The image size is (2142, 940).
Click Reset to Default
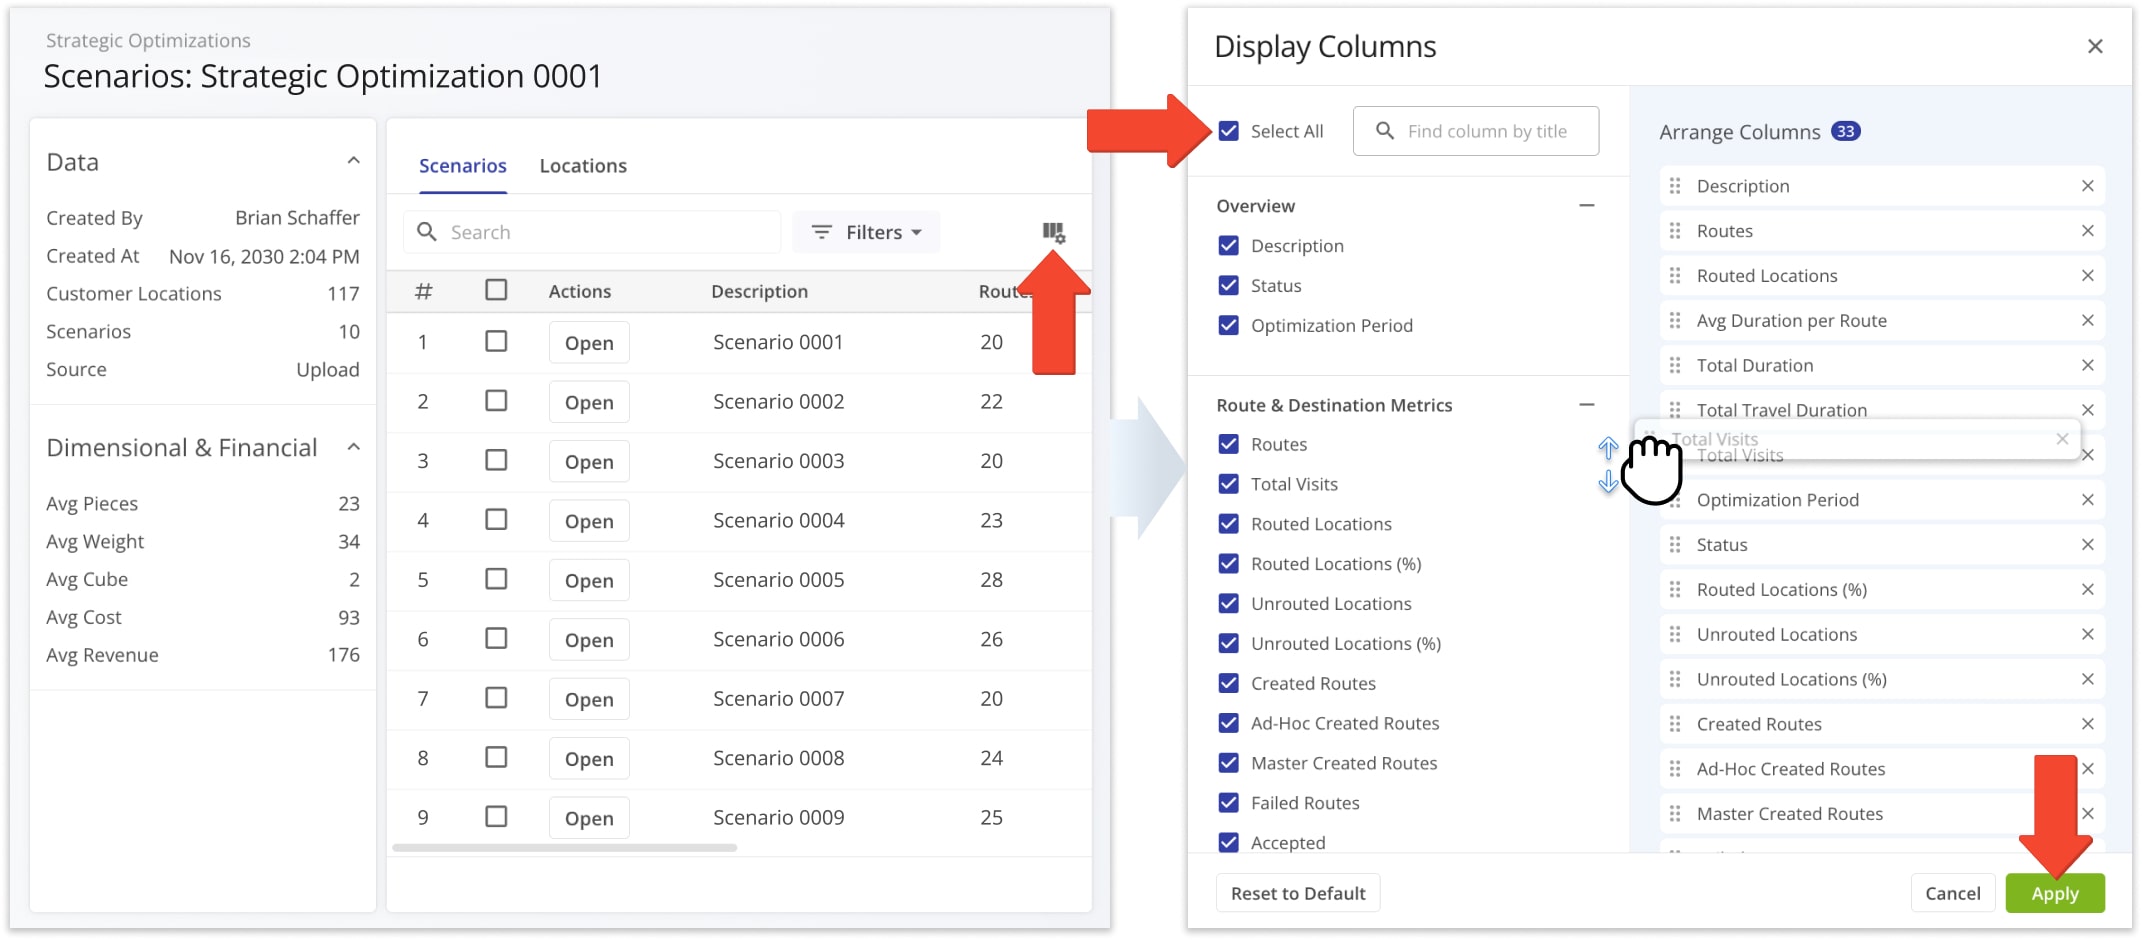1297,892
